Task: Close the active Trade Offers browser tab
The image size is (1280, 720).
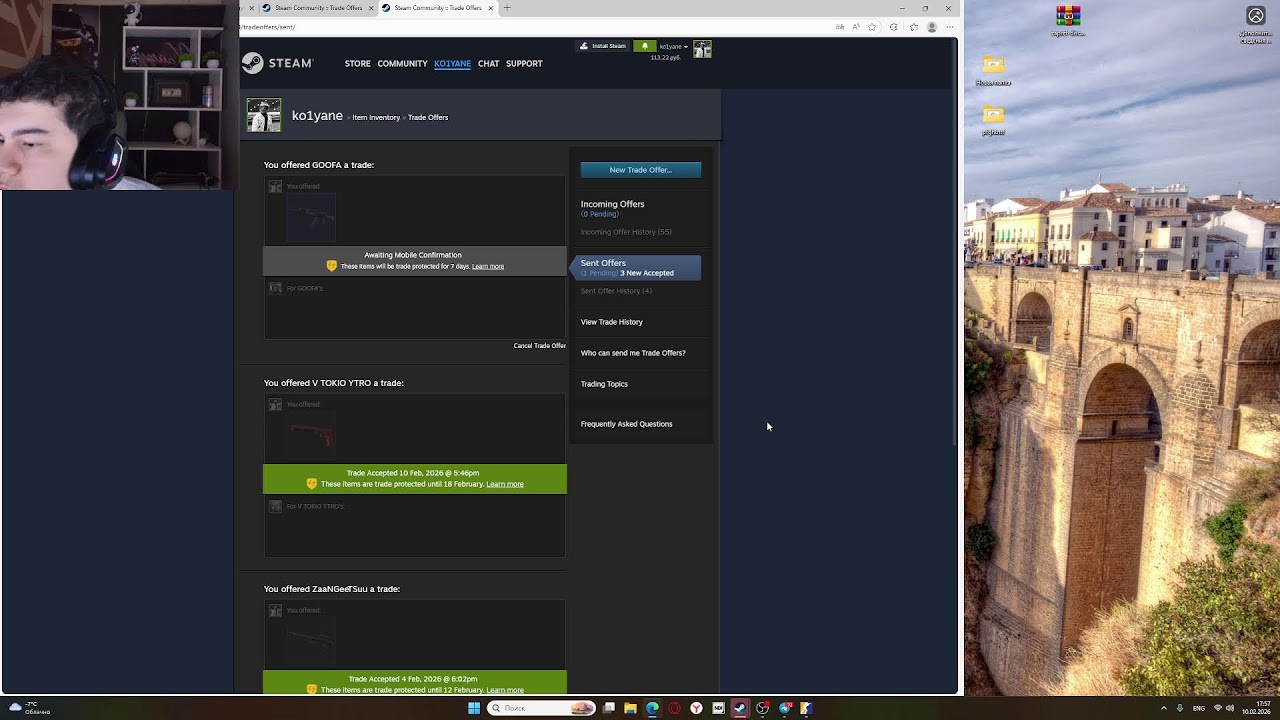Action: pos(490,8)
